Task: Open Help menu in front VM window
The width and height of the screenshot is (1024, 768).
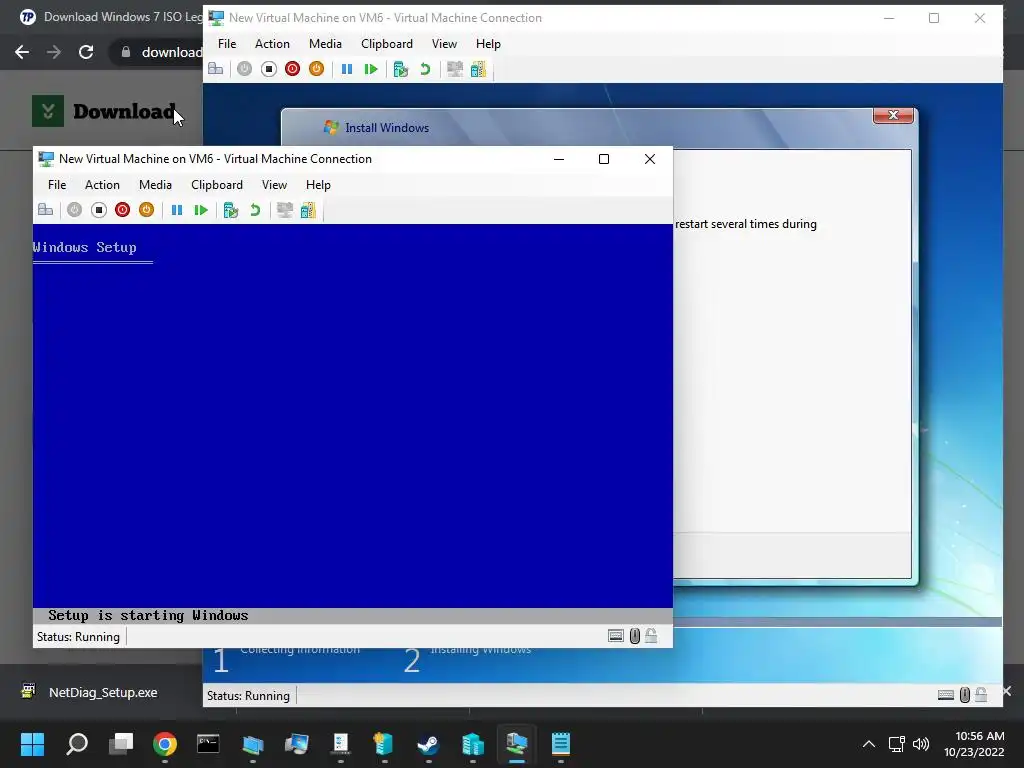Action: coord(318,185)
